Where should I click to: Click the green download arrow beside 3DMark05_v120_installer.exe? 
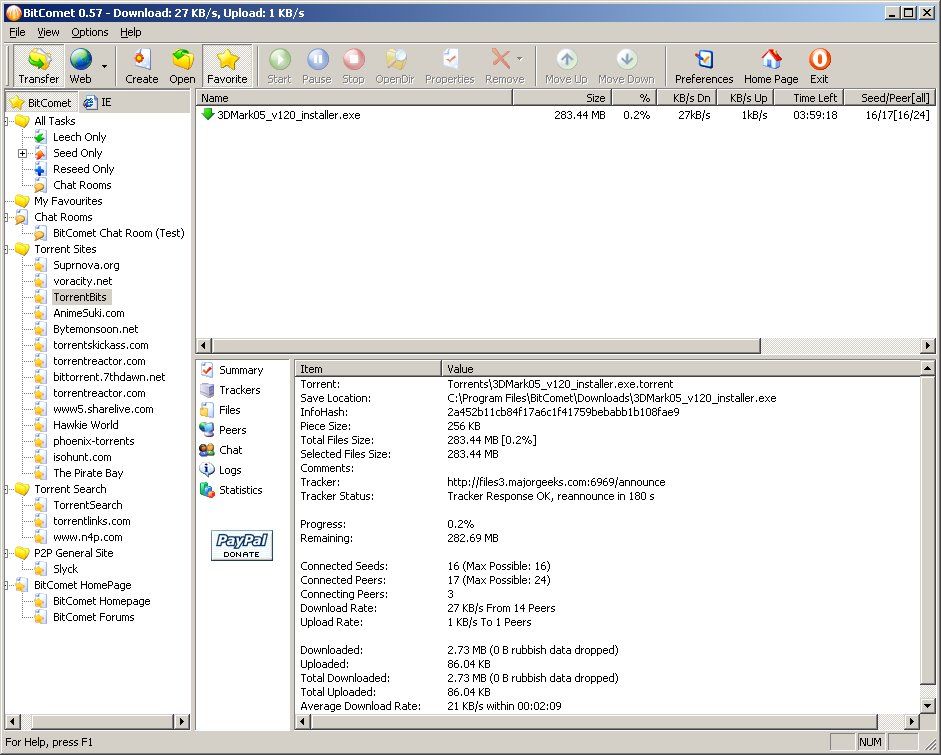click(x=208, y=114)
